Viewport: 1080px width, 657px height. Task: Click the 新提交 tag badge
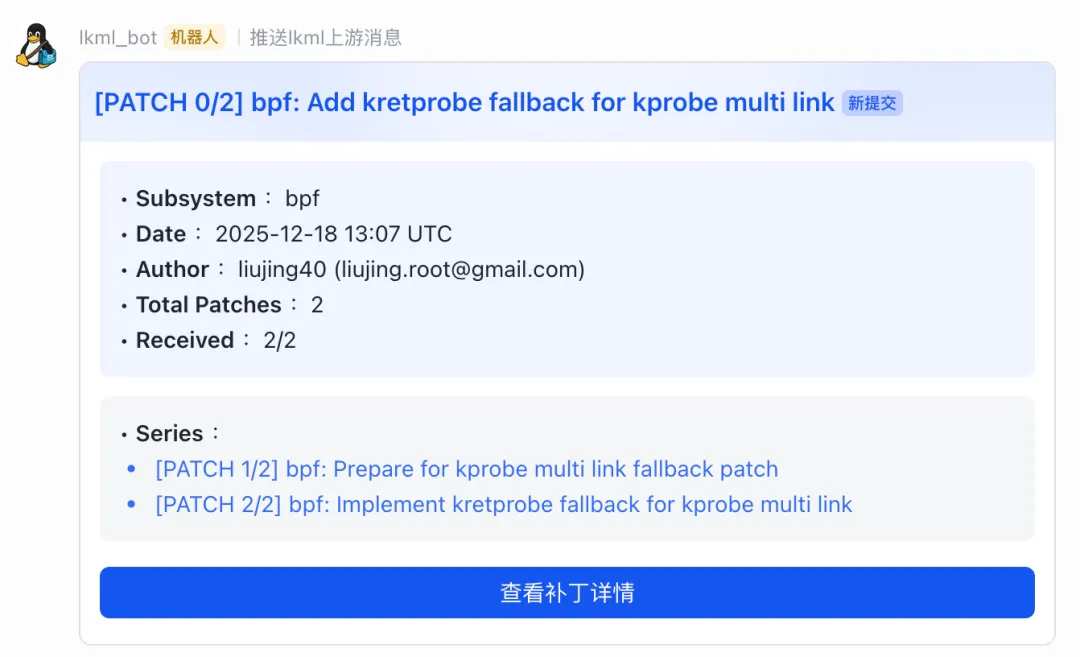pyautogui.click(x=872, y=103)
